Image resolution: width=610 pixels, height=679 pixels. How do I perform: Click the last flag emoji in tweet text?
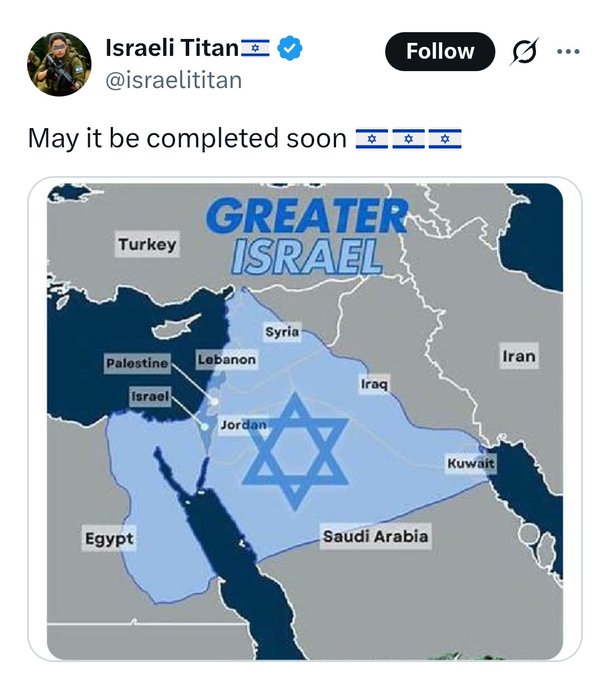click(445, 139)
